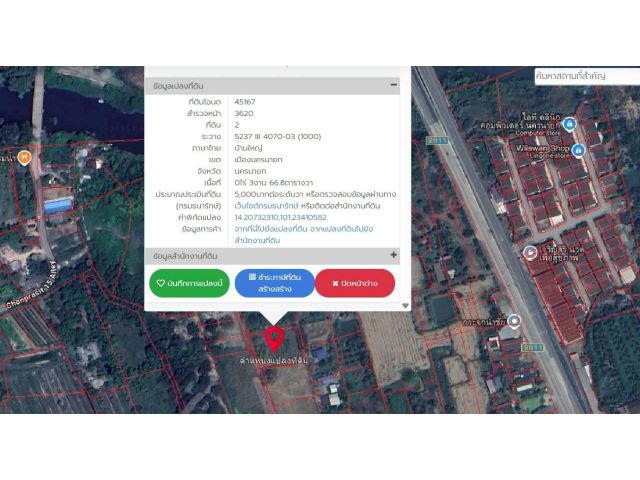The width and height of the screenshot is (640, 480).
Task: Click the popup scroll-down arrow
Action: 405,305
